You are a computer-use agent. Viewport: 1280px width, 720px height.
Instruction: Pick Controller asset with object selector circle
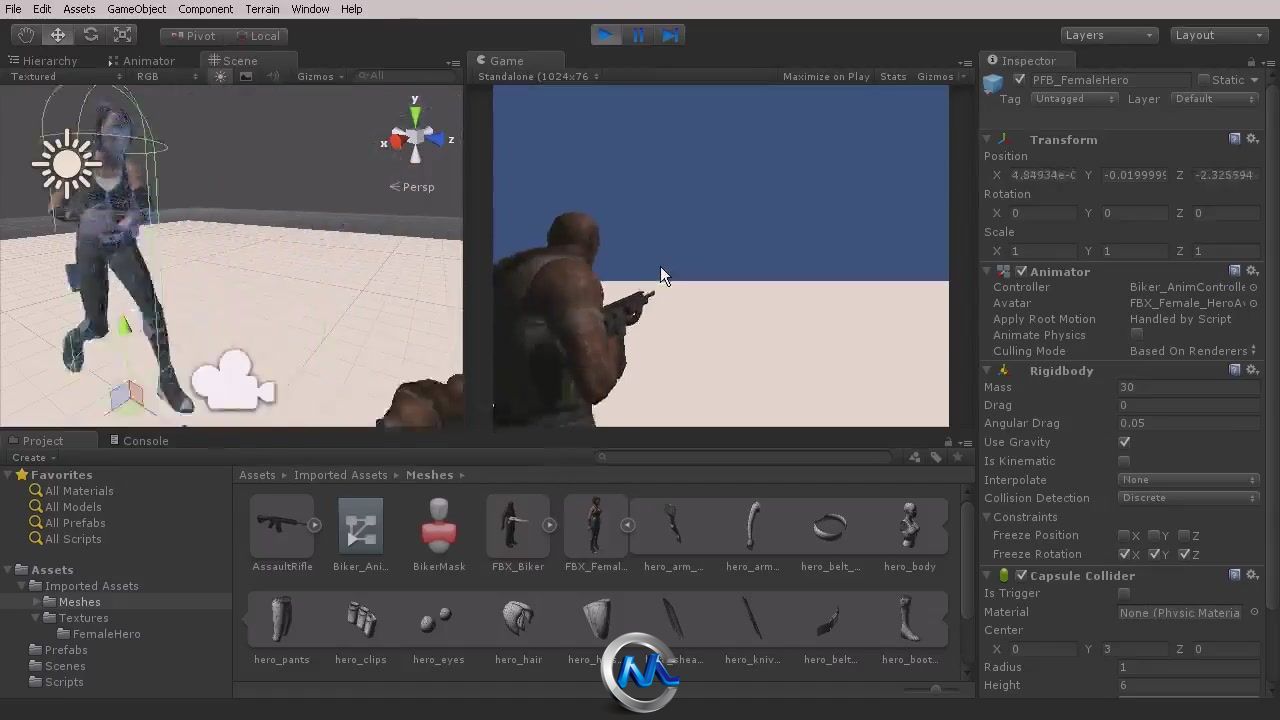(1254, 287)
